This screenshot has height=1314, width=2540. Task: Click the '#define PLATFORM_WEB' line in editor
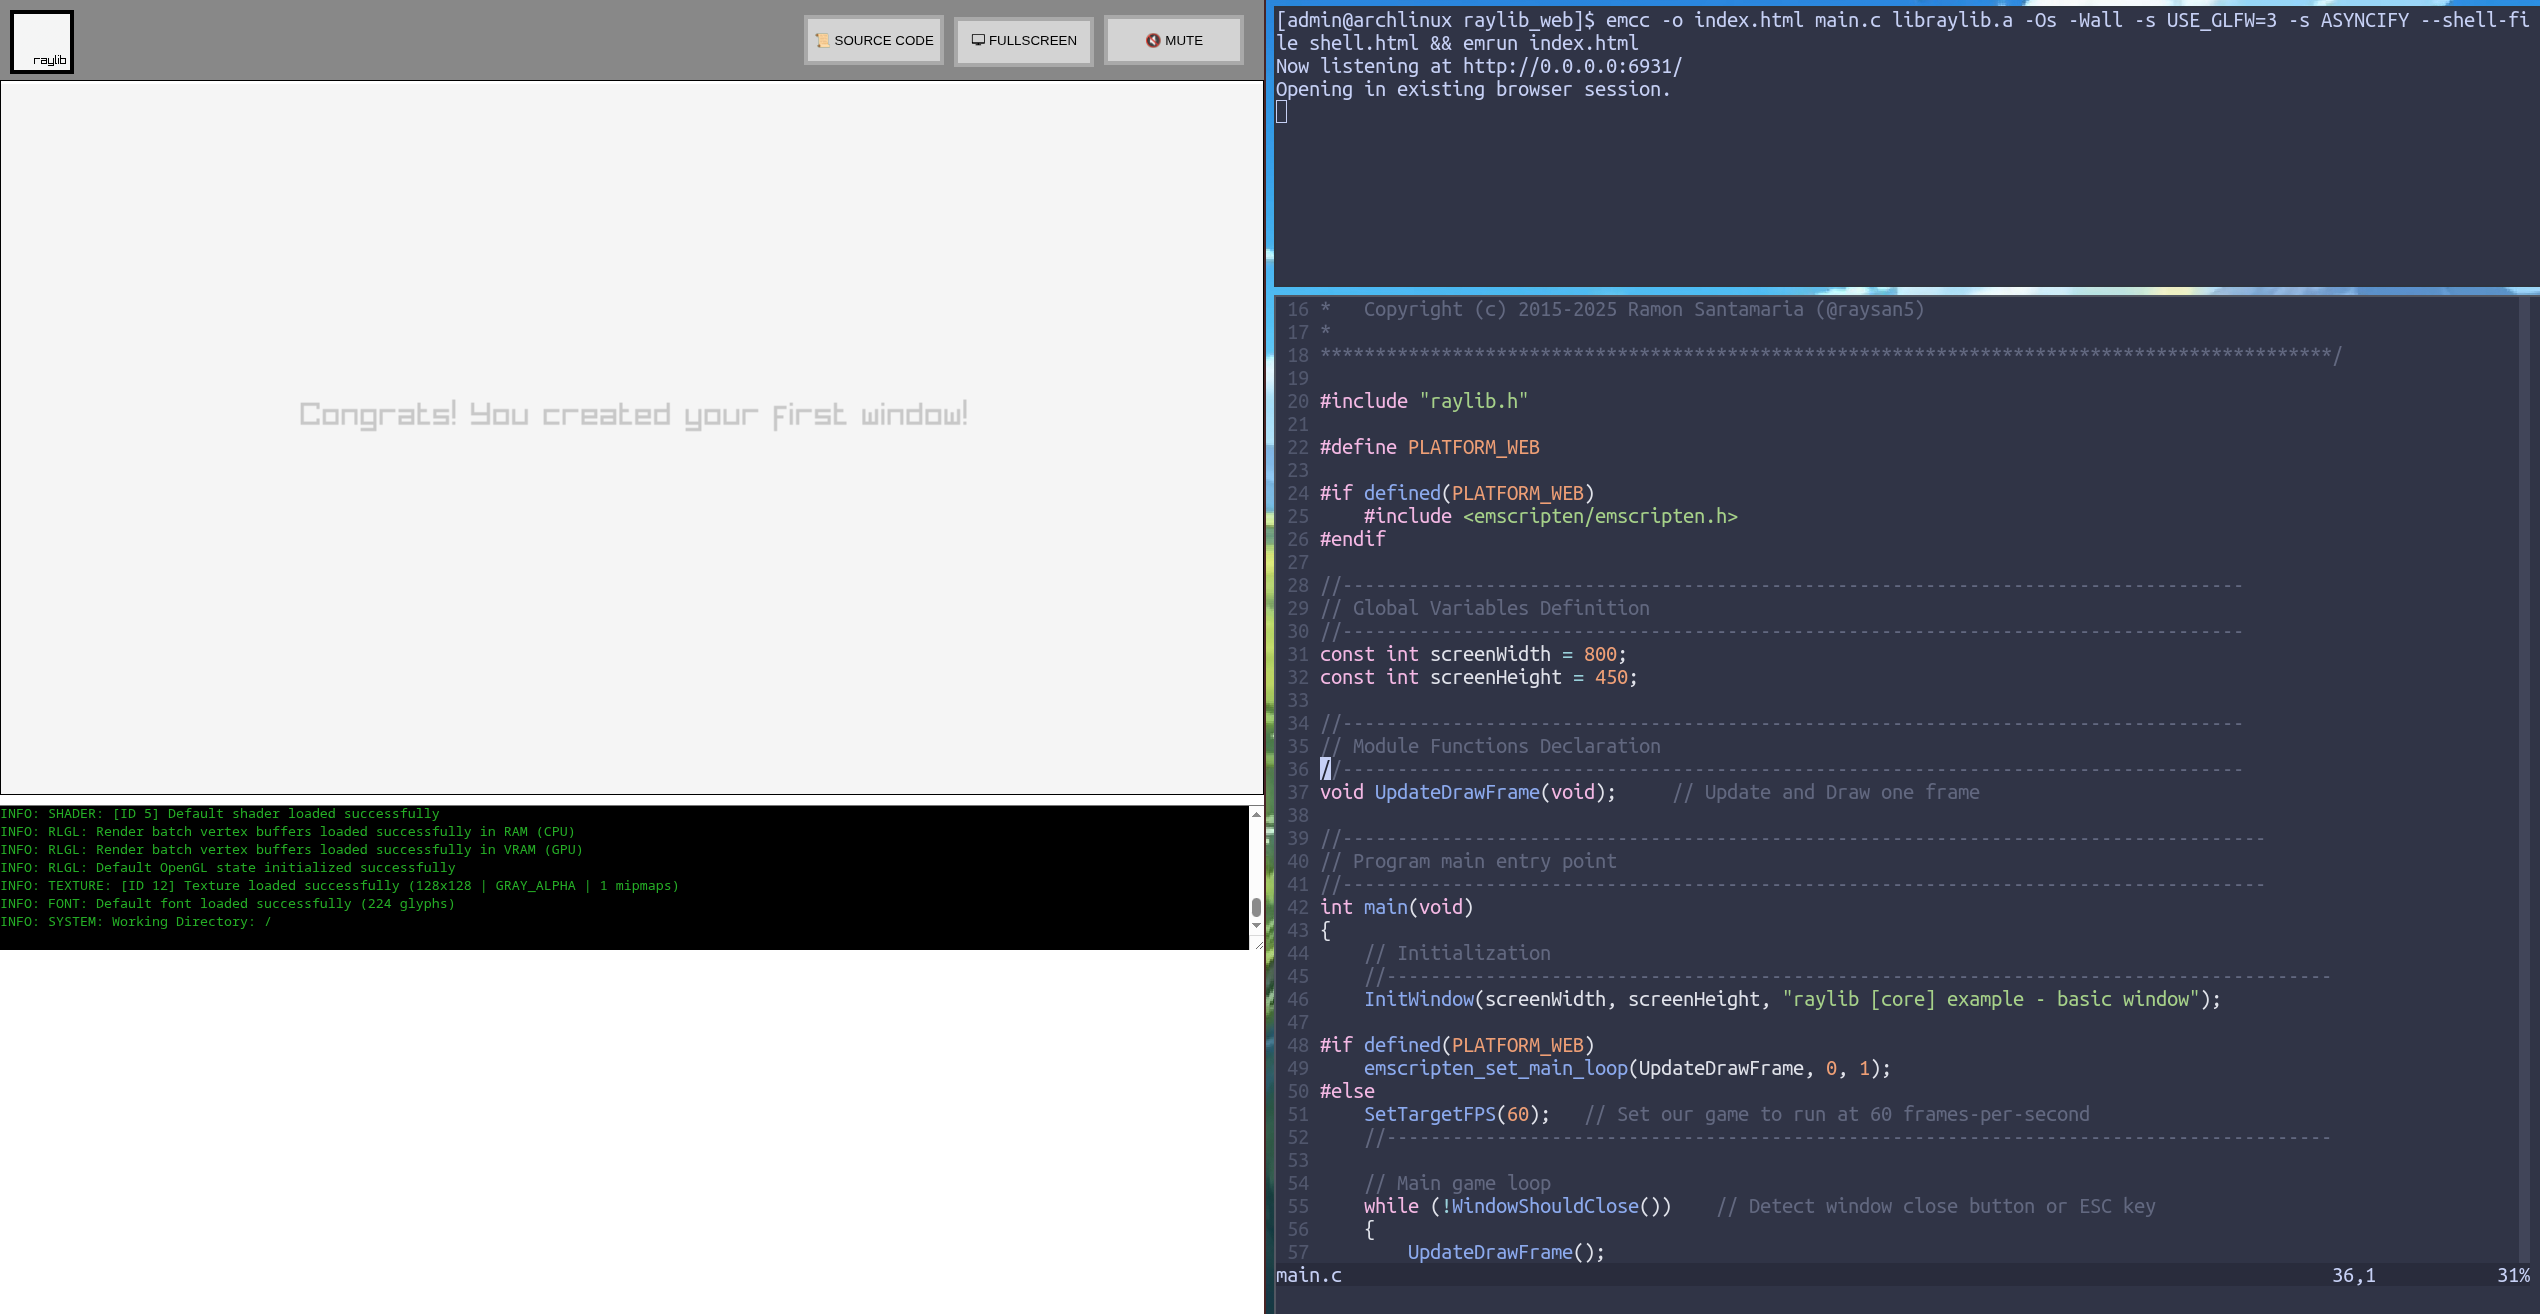[x=1429, y=447]
